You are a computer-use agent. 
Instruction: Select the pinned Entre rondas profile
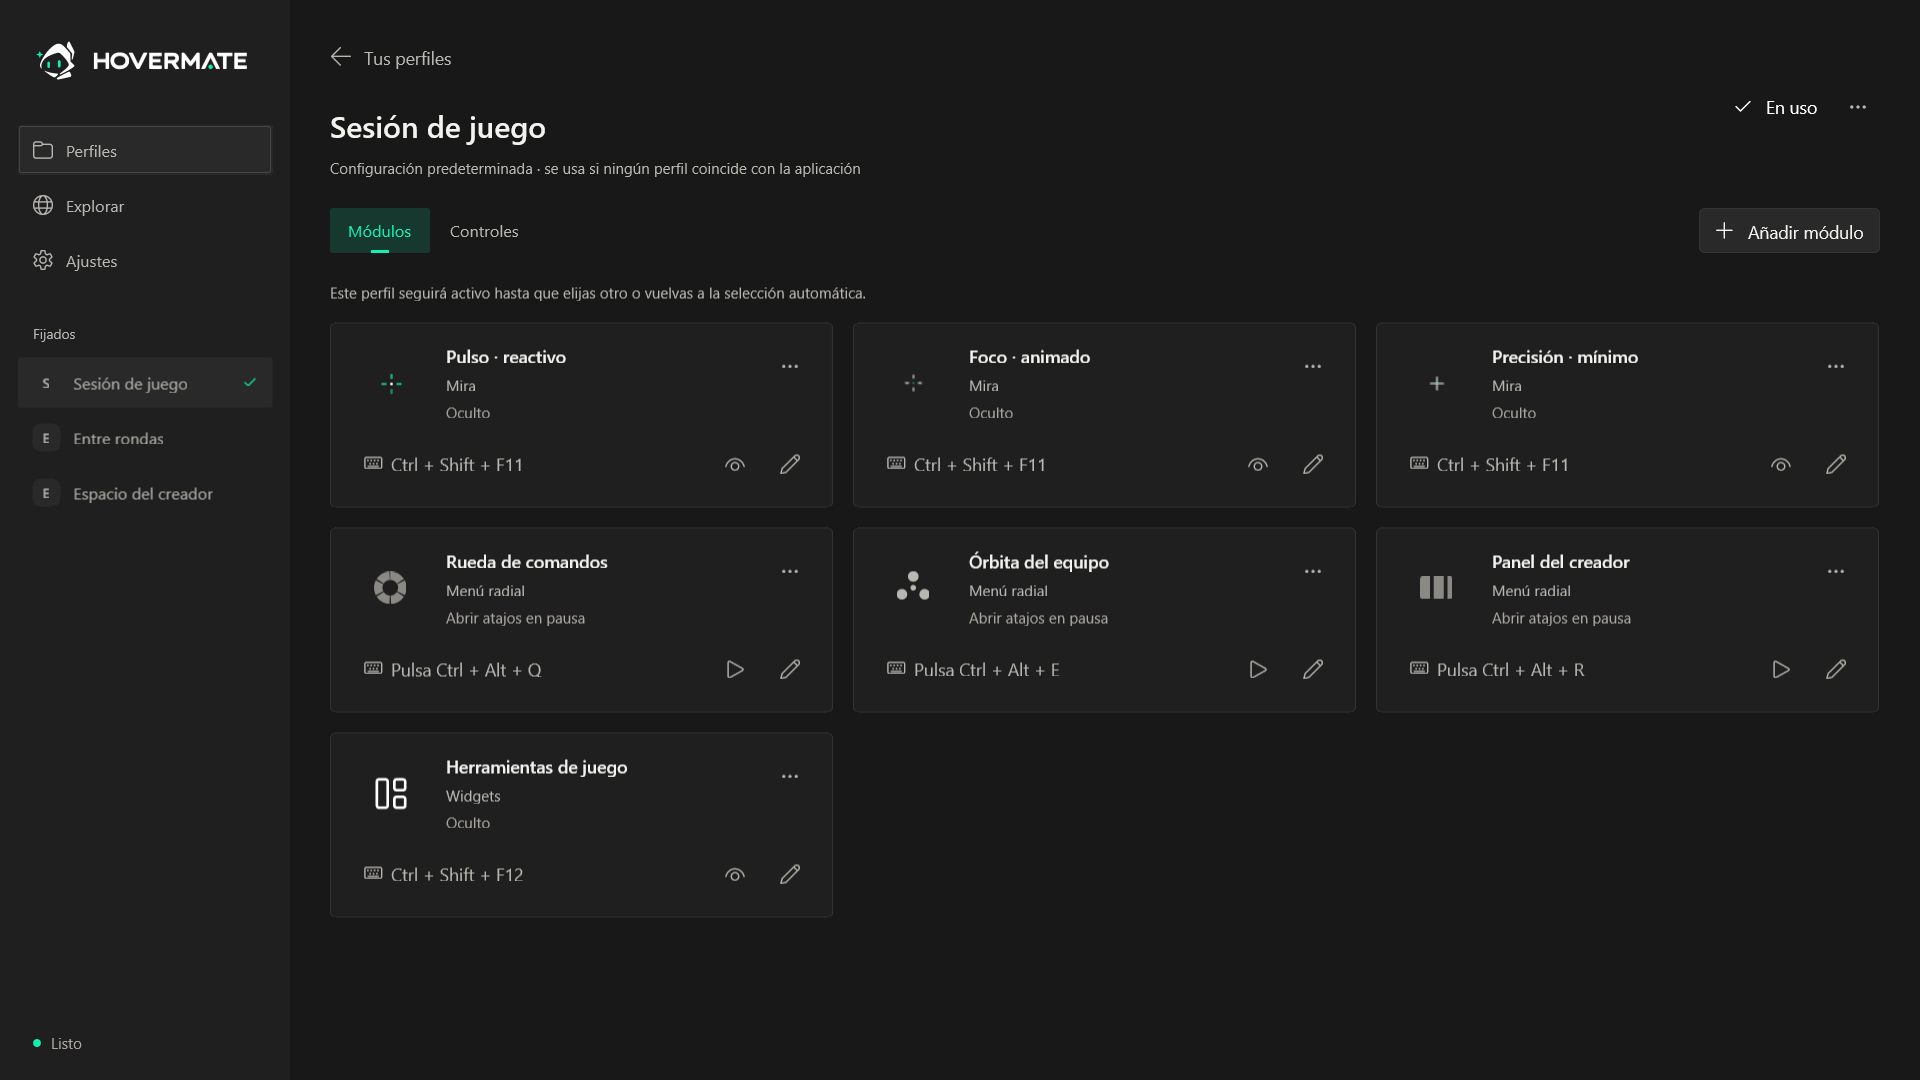tap(145, 438)
